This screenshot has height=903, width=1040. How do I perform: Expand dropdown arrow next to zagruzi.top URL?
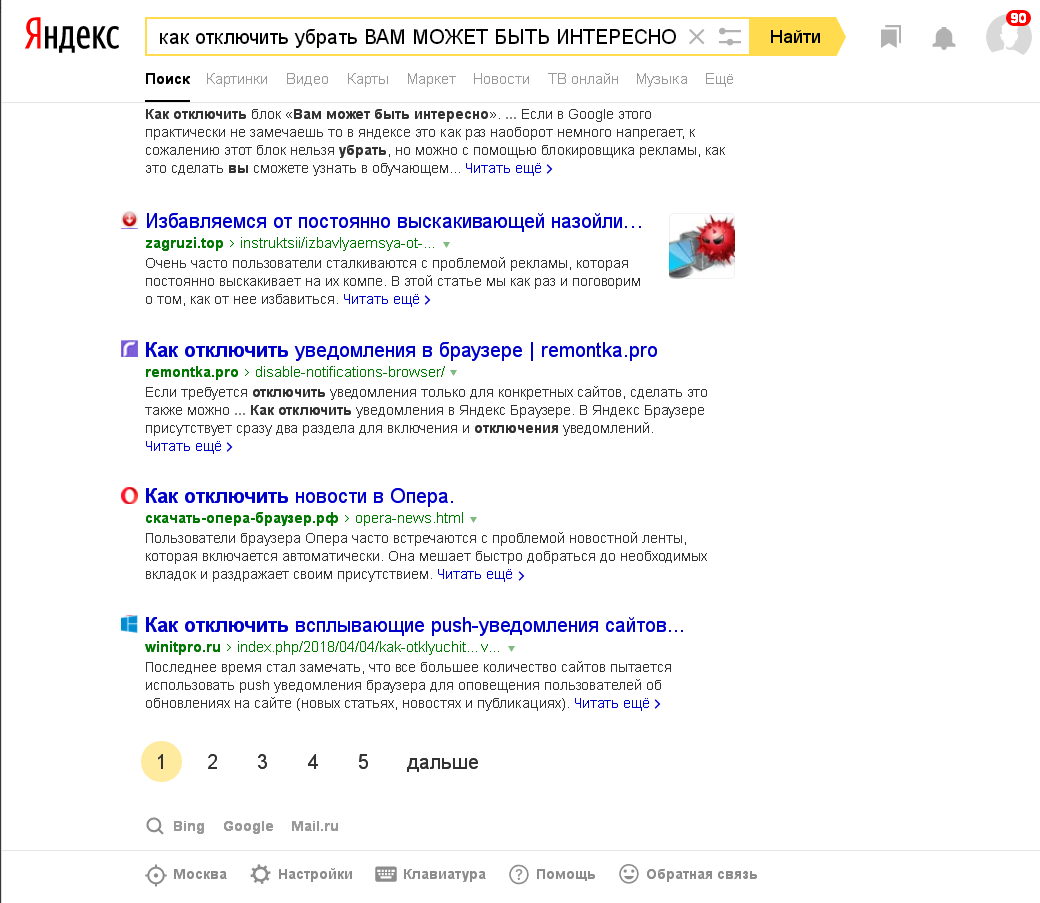coord(446,244)
